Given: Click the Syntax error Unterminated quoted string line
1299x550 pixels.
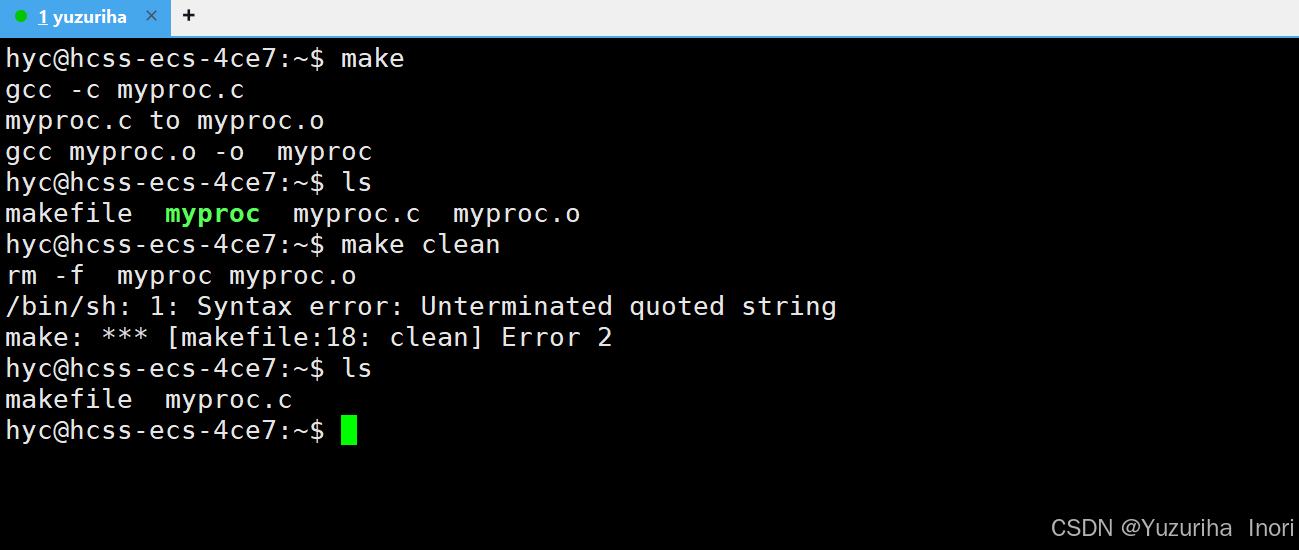Looking at the screenshot, I should click(x=420, y=306).
